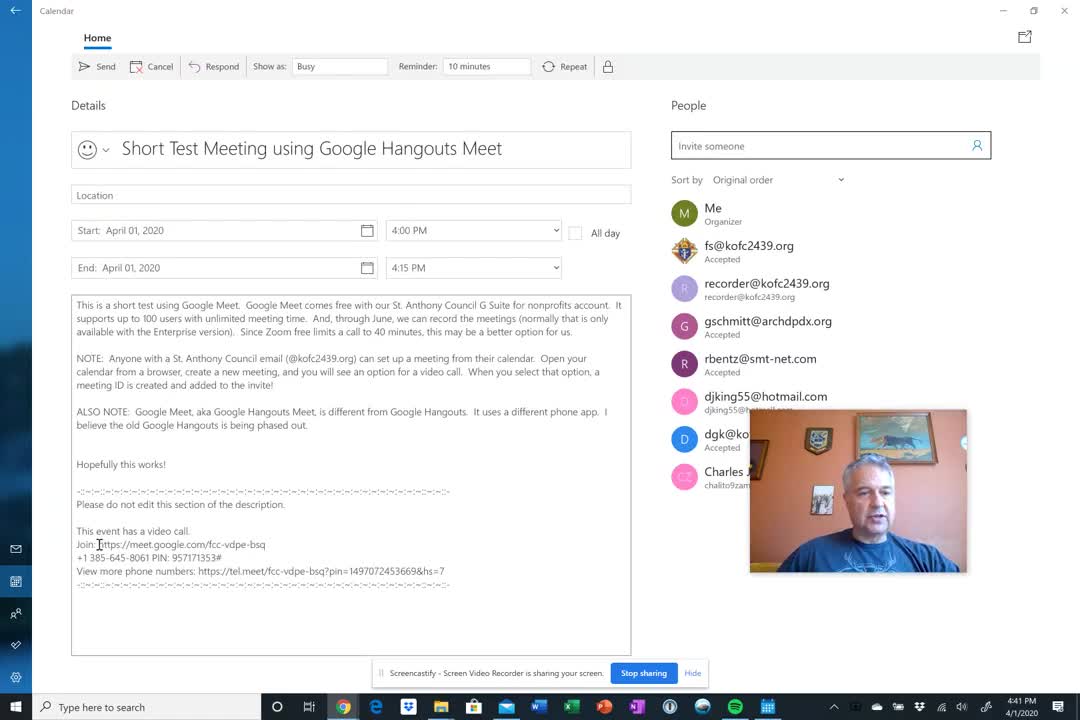Click Stop sharing in the Screencastify bar
Viewport: 1080px width, 720px height.
click(x=644, y=673)
